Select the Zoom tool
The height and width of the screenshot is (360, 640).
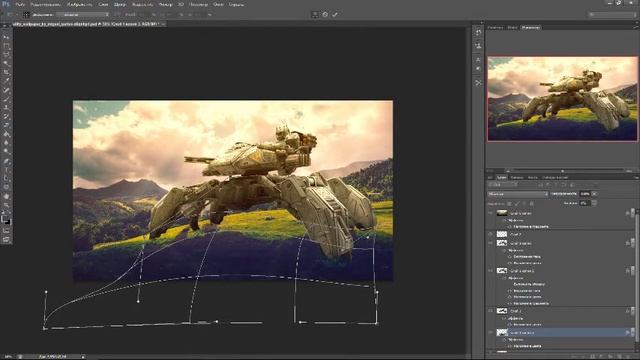(6, 205)
